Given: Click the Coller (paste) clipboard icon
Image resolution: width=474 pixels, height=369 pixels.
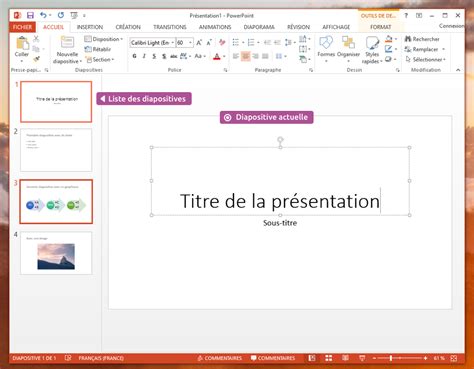Looking at the screenshot, I should 22,43.
